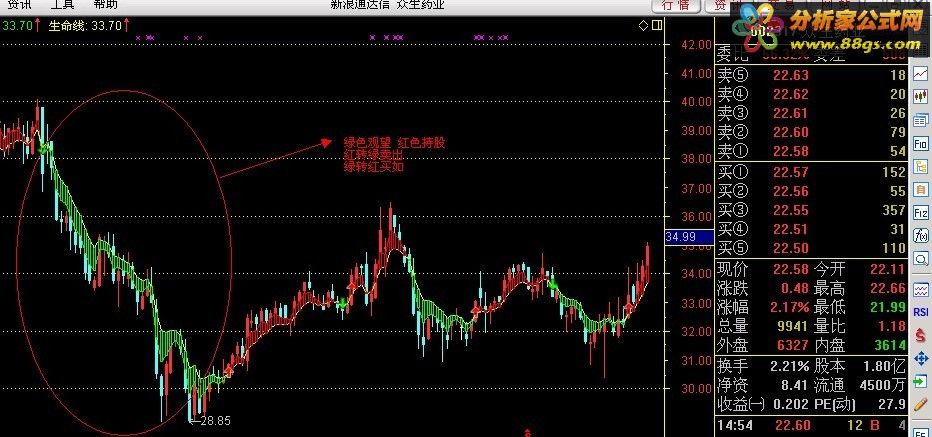Click the 最低 21.99 low value
Image resolution: width=932 pixels, height=437 pixels.
pyautogui.click(x=887, y=308)
